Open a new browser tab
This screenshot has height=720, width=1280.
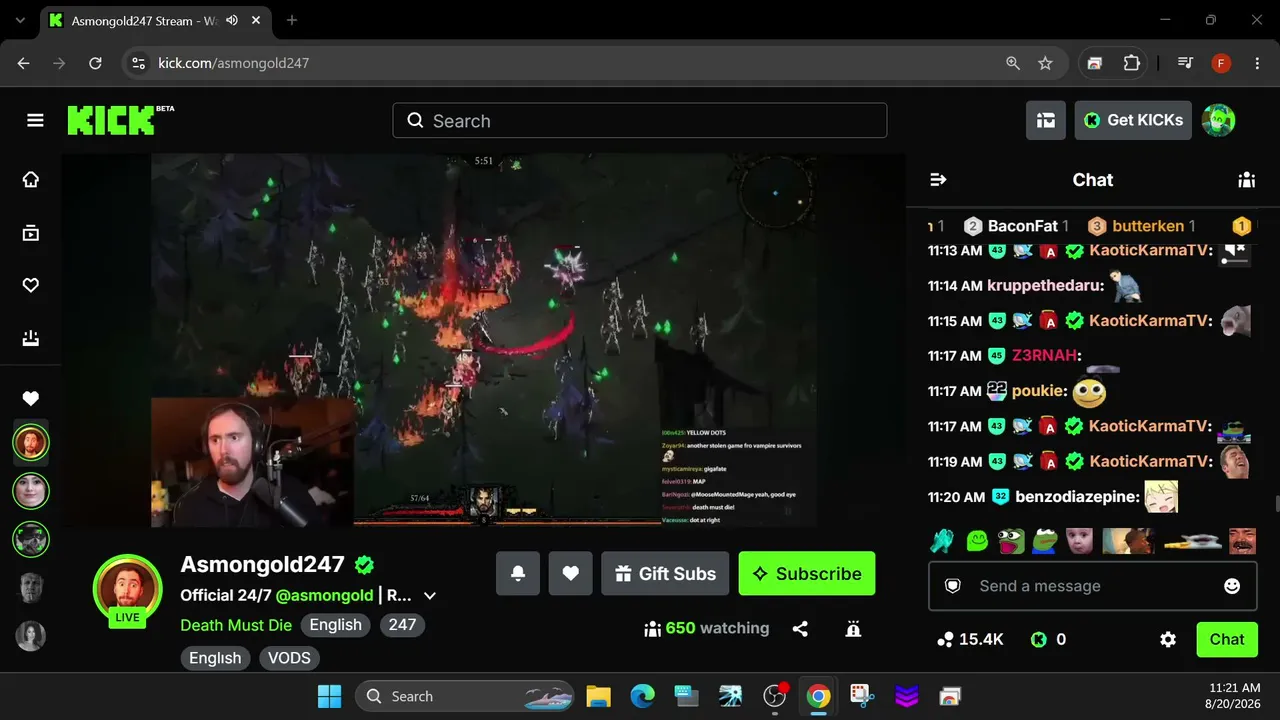(292, 20)
